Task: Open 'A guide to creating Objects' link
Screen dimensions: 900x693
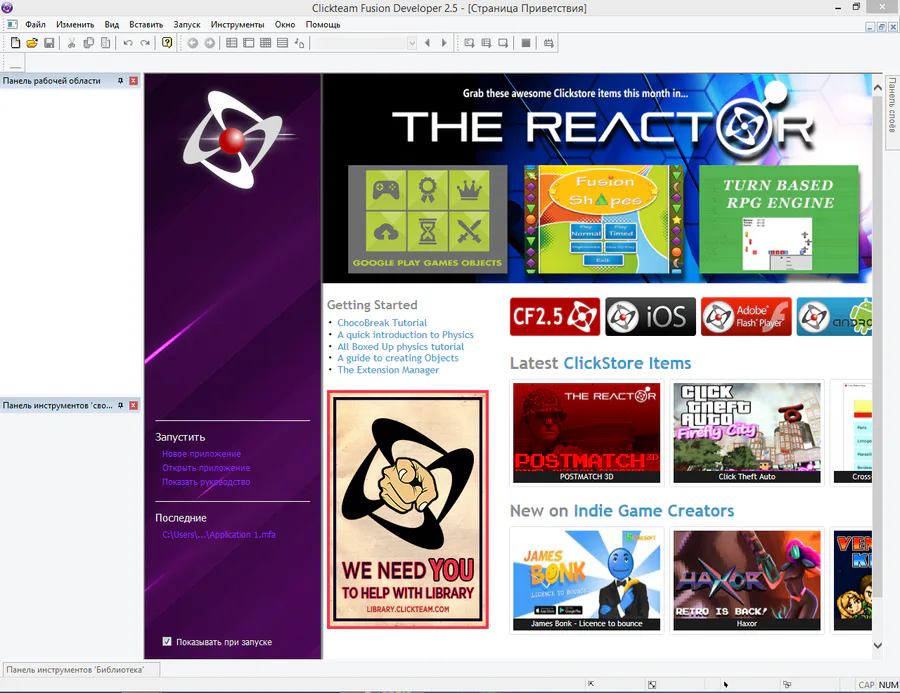Action: 398,358
